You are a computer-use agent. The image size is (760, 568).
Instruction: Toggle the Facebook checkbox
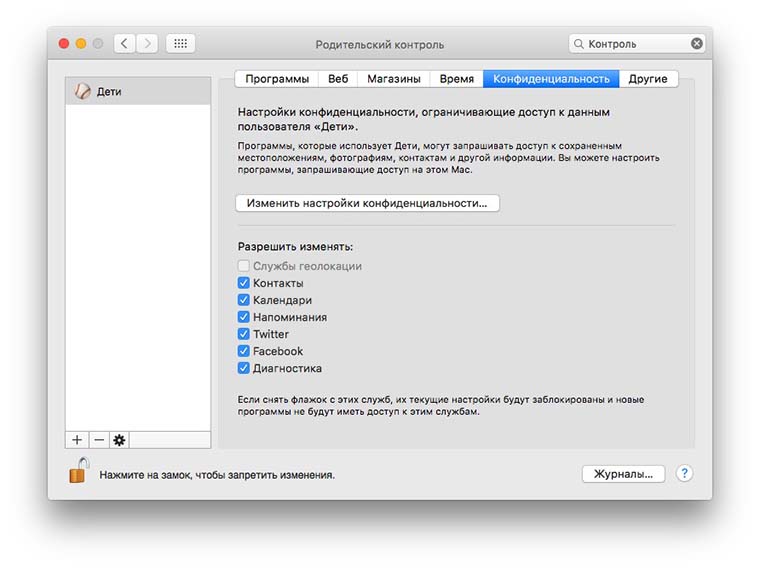[243, 351]
